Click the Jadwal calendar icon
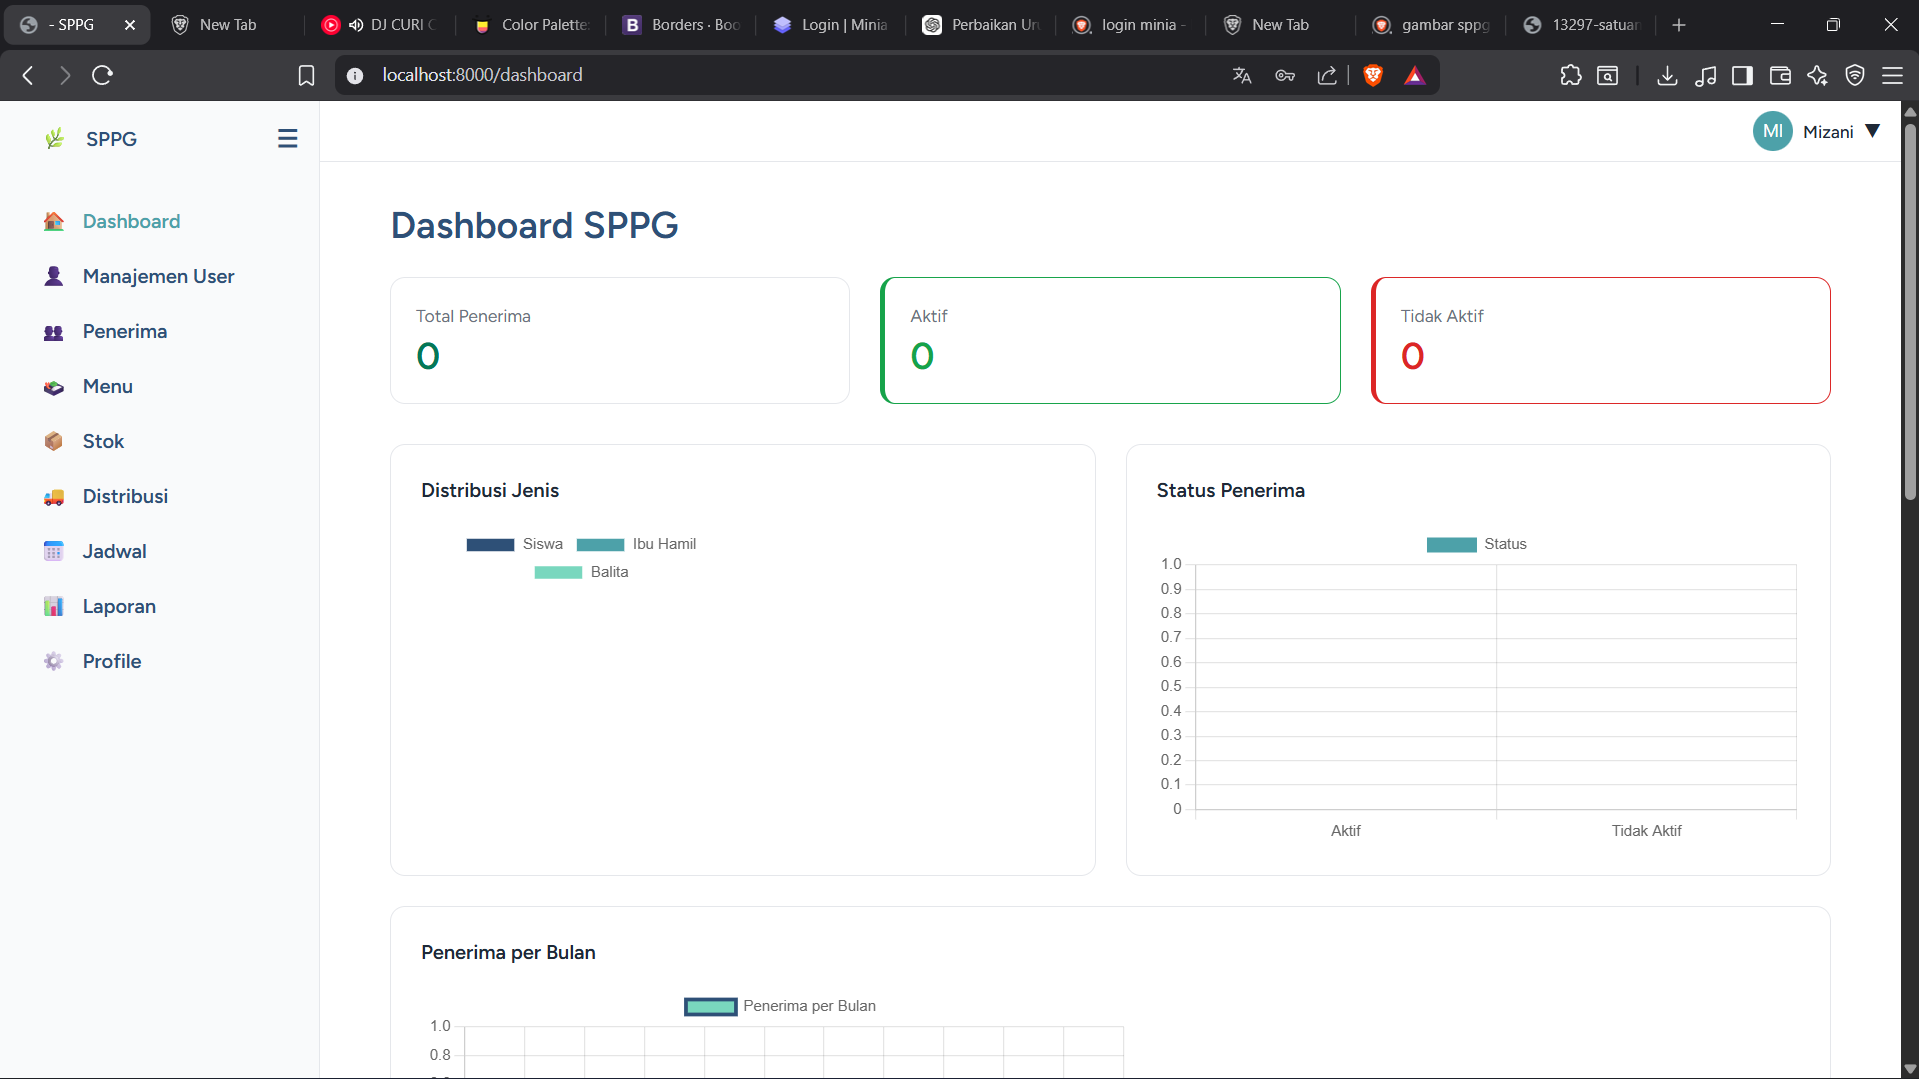Viewport: 1919px width, 1079px height. (x=54, y=551)
